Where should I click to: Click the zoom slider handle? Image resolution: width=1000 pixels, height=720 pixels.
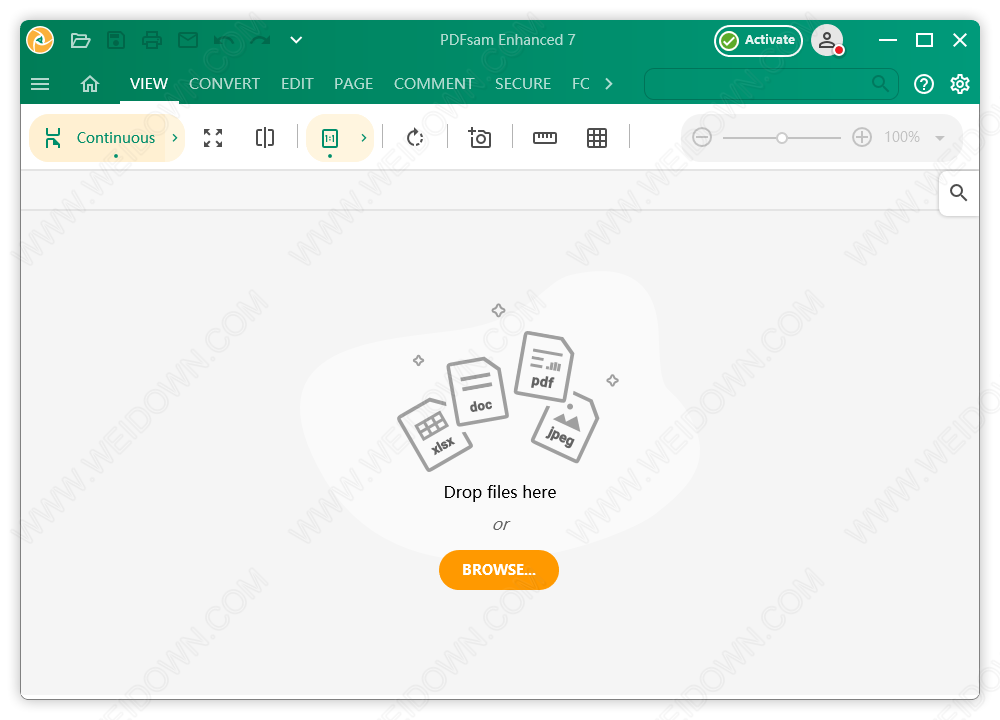pyautogui.click(x=781, y=138)
